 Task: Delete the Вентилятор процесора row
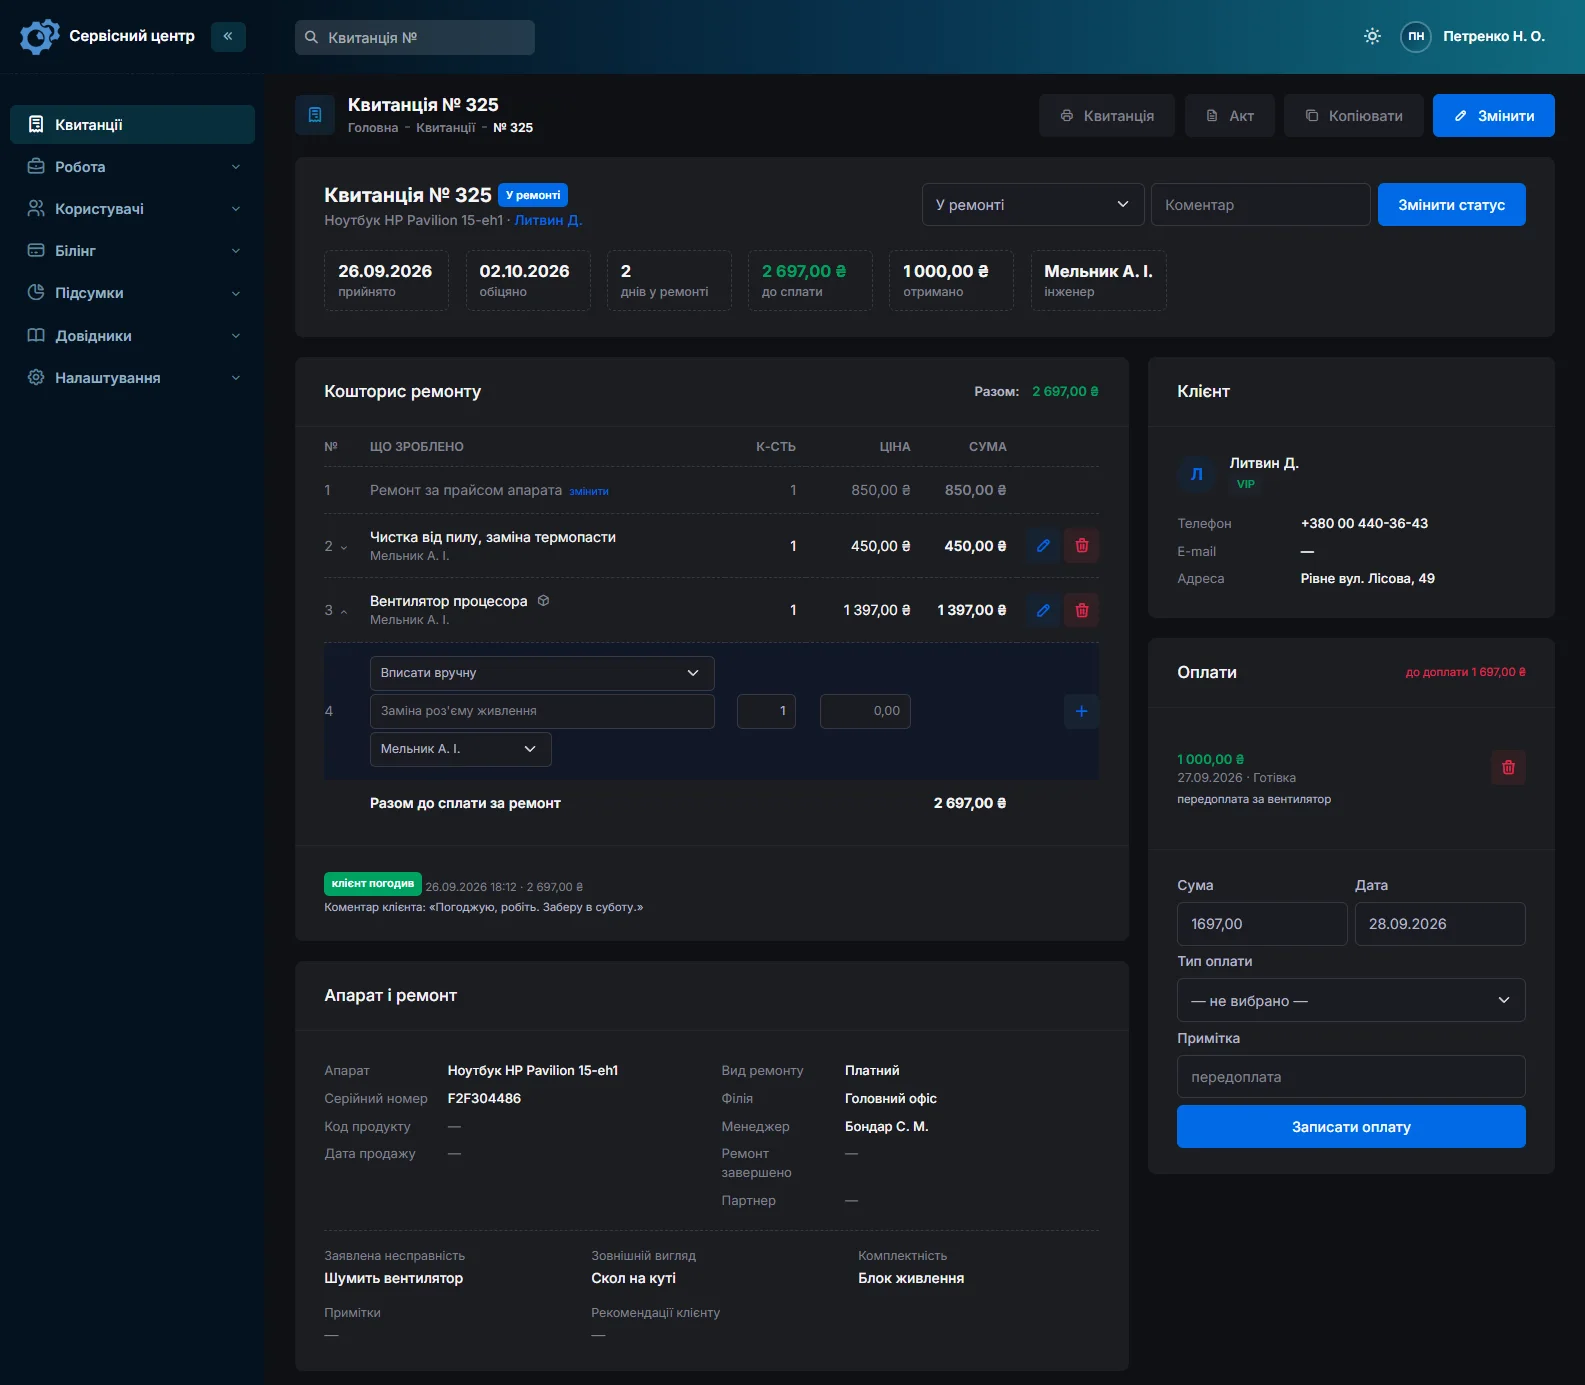click(x=1082, y=610)
